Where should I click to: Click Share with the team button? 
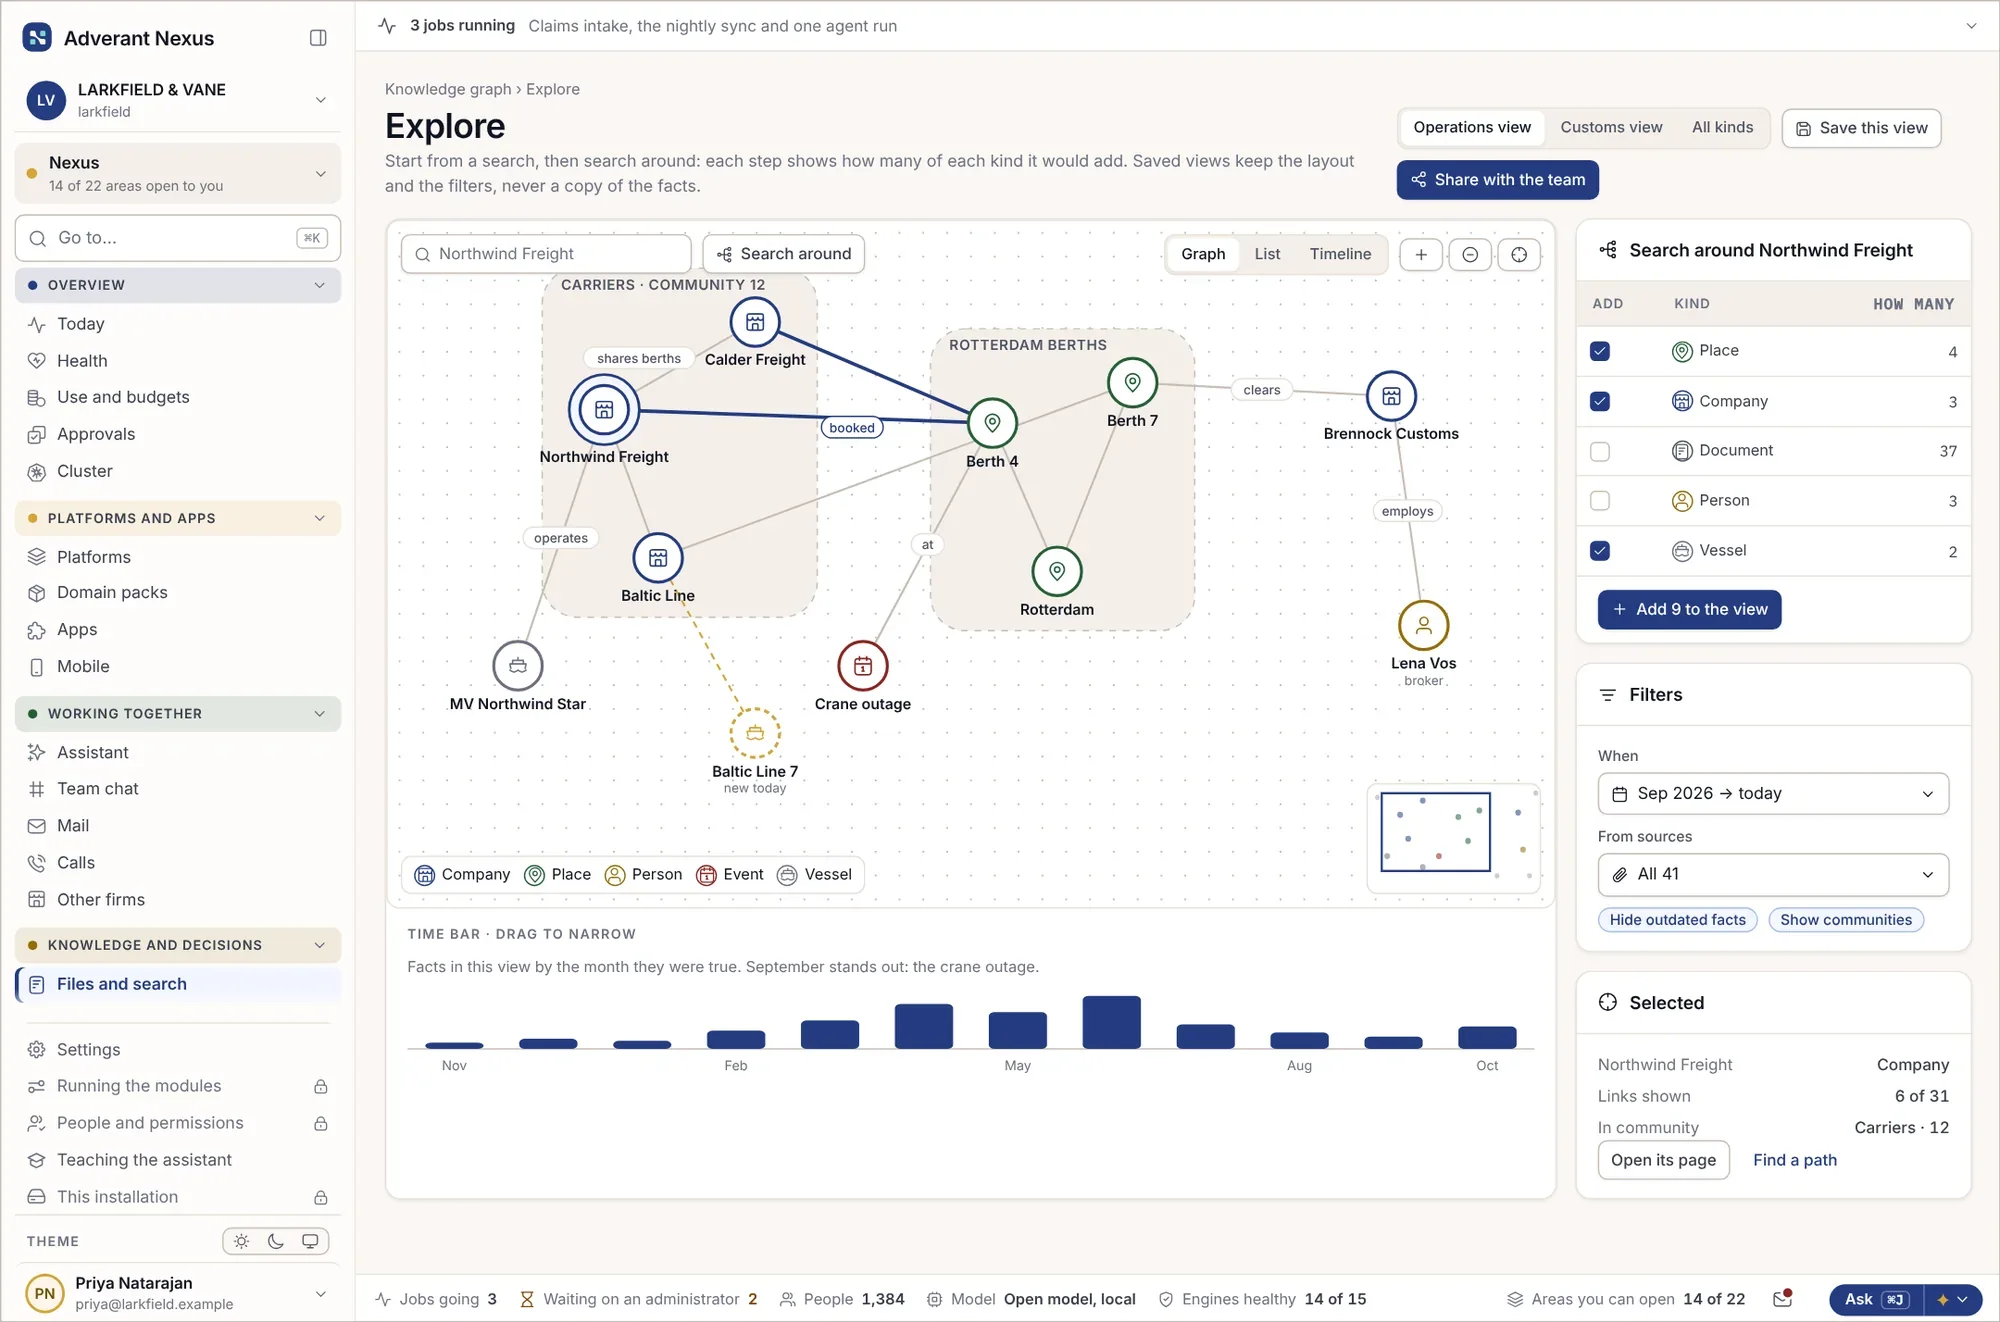tap(1497, 180)
